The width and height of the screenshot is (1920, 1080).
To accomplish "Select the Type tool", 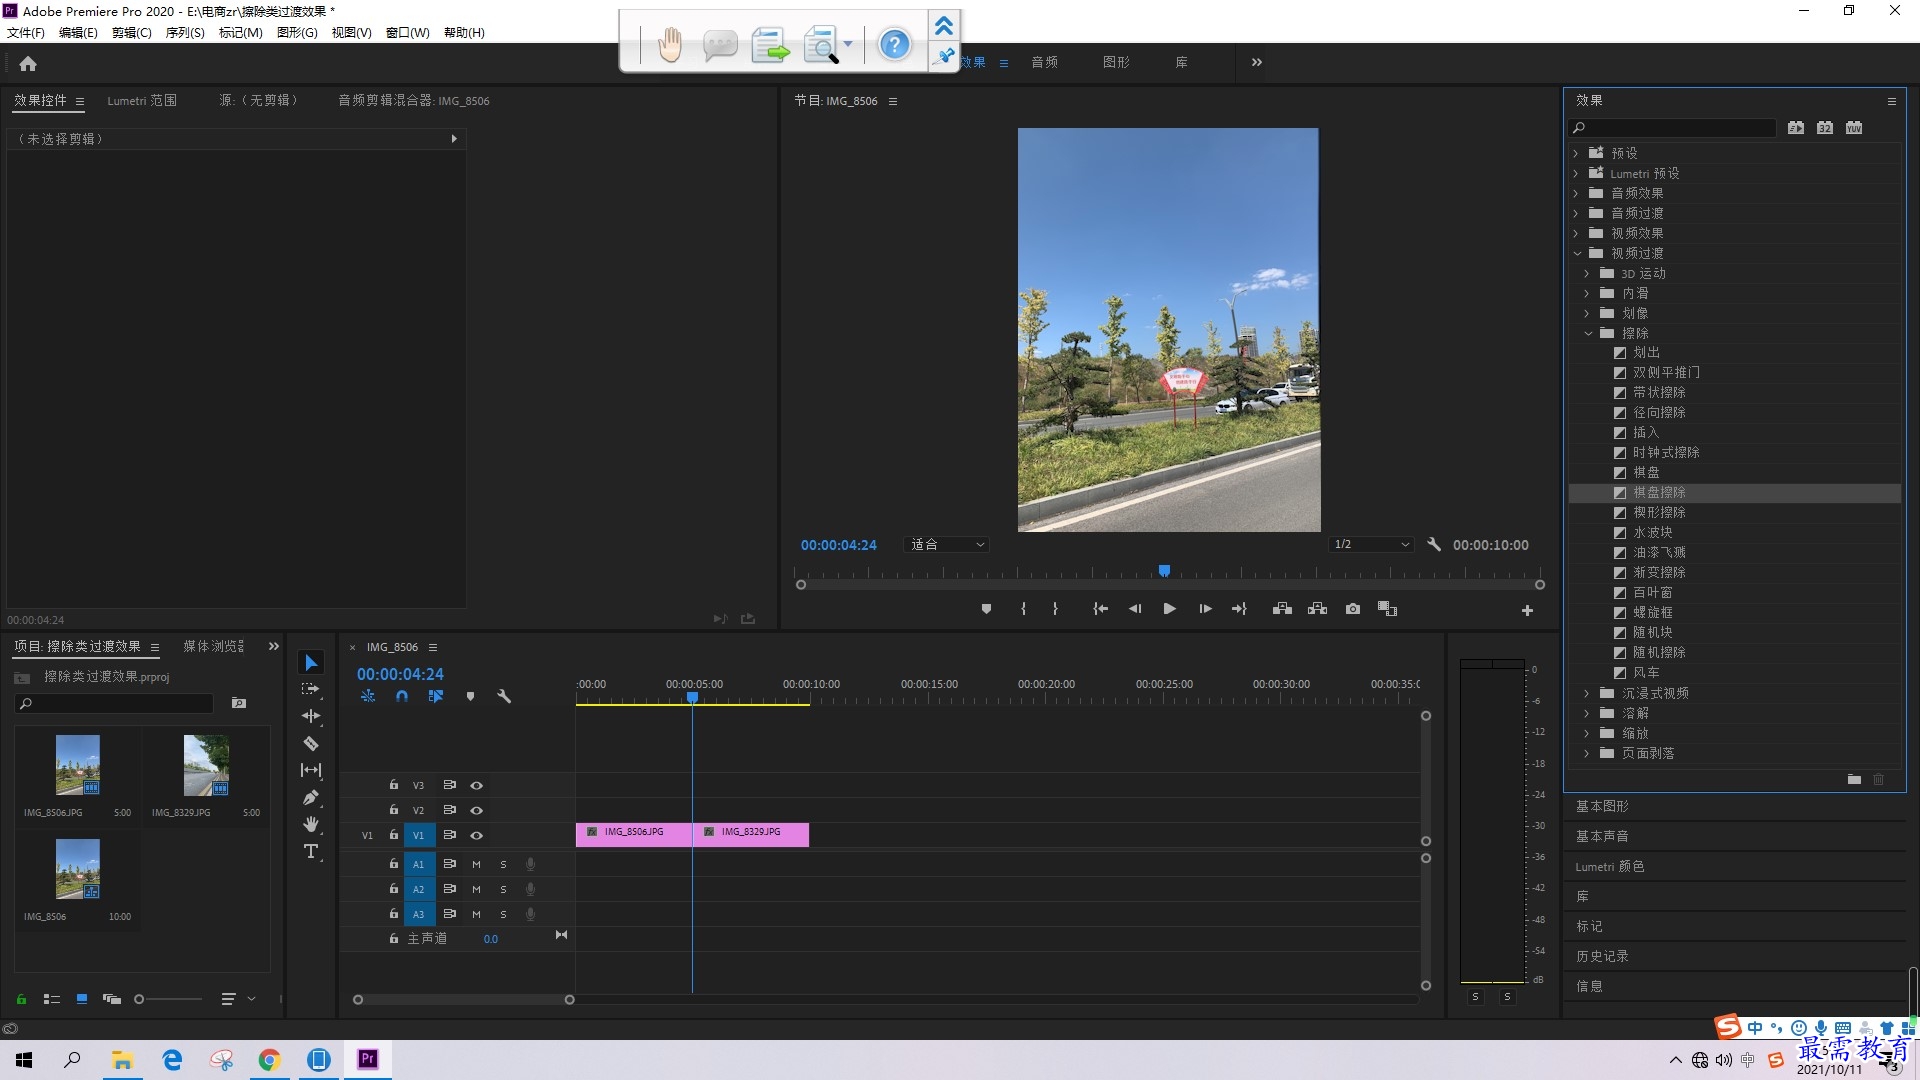I will (x=311, y=851).
